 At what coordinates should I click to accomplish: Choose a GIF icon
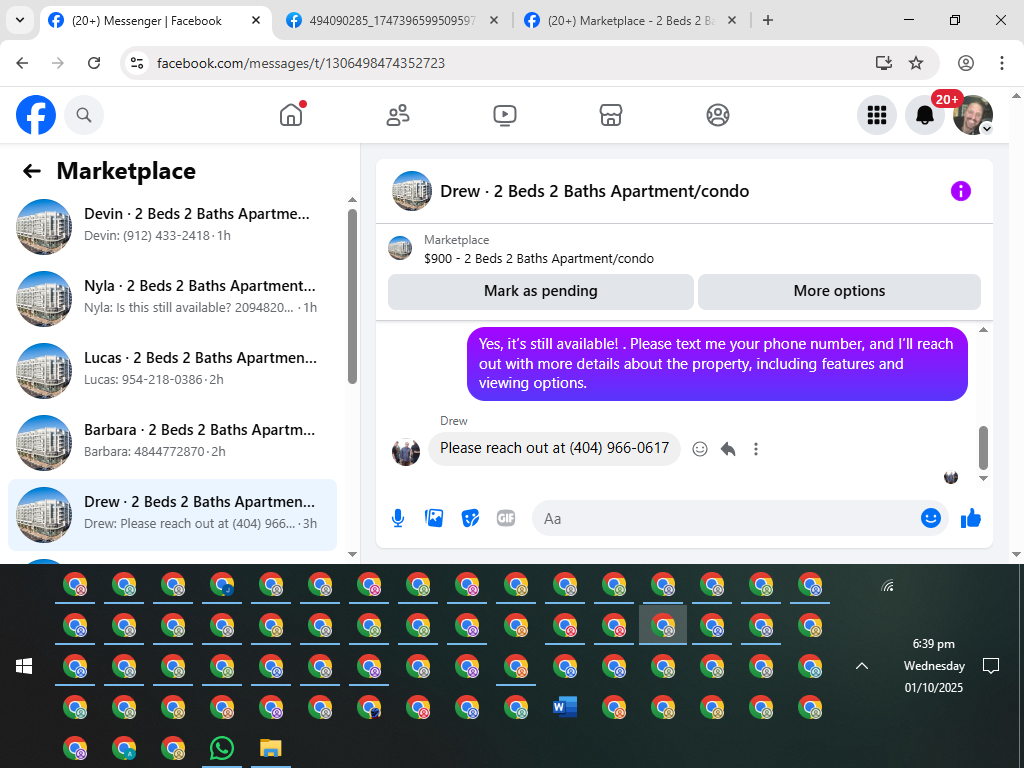click(x=505, y=519)
